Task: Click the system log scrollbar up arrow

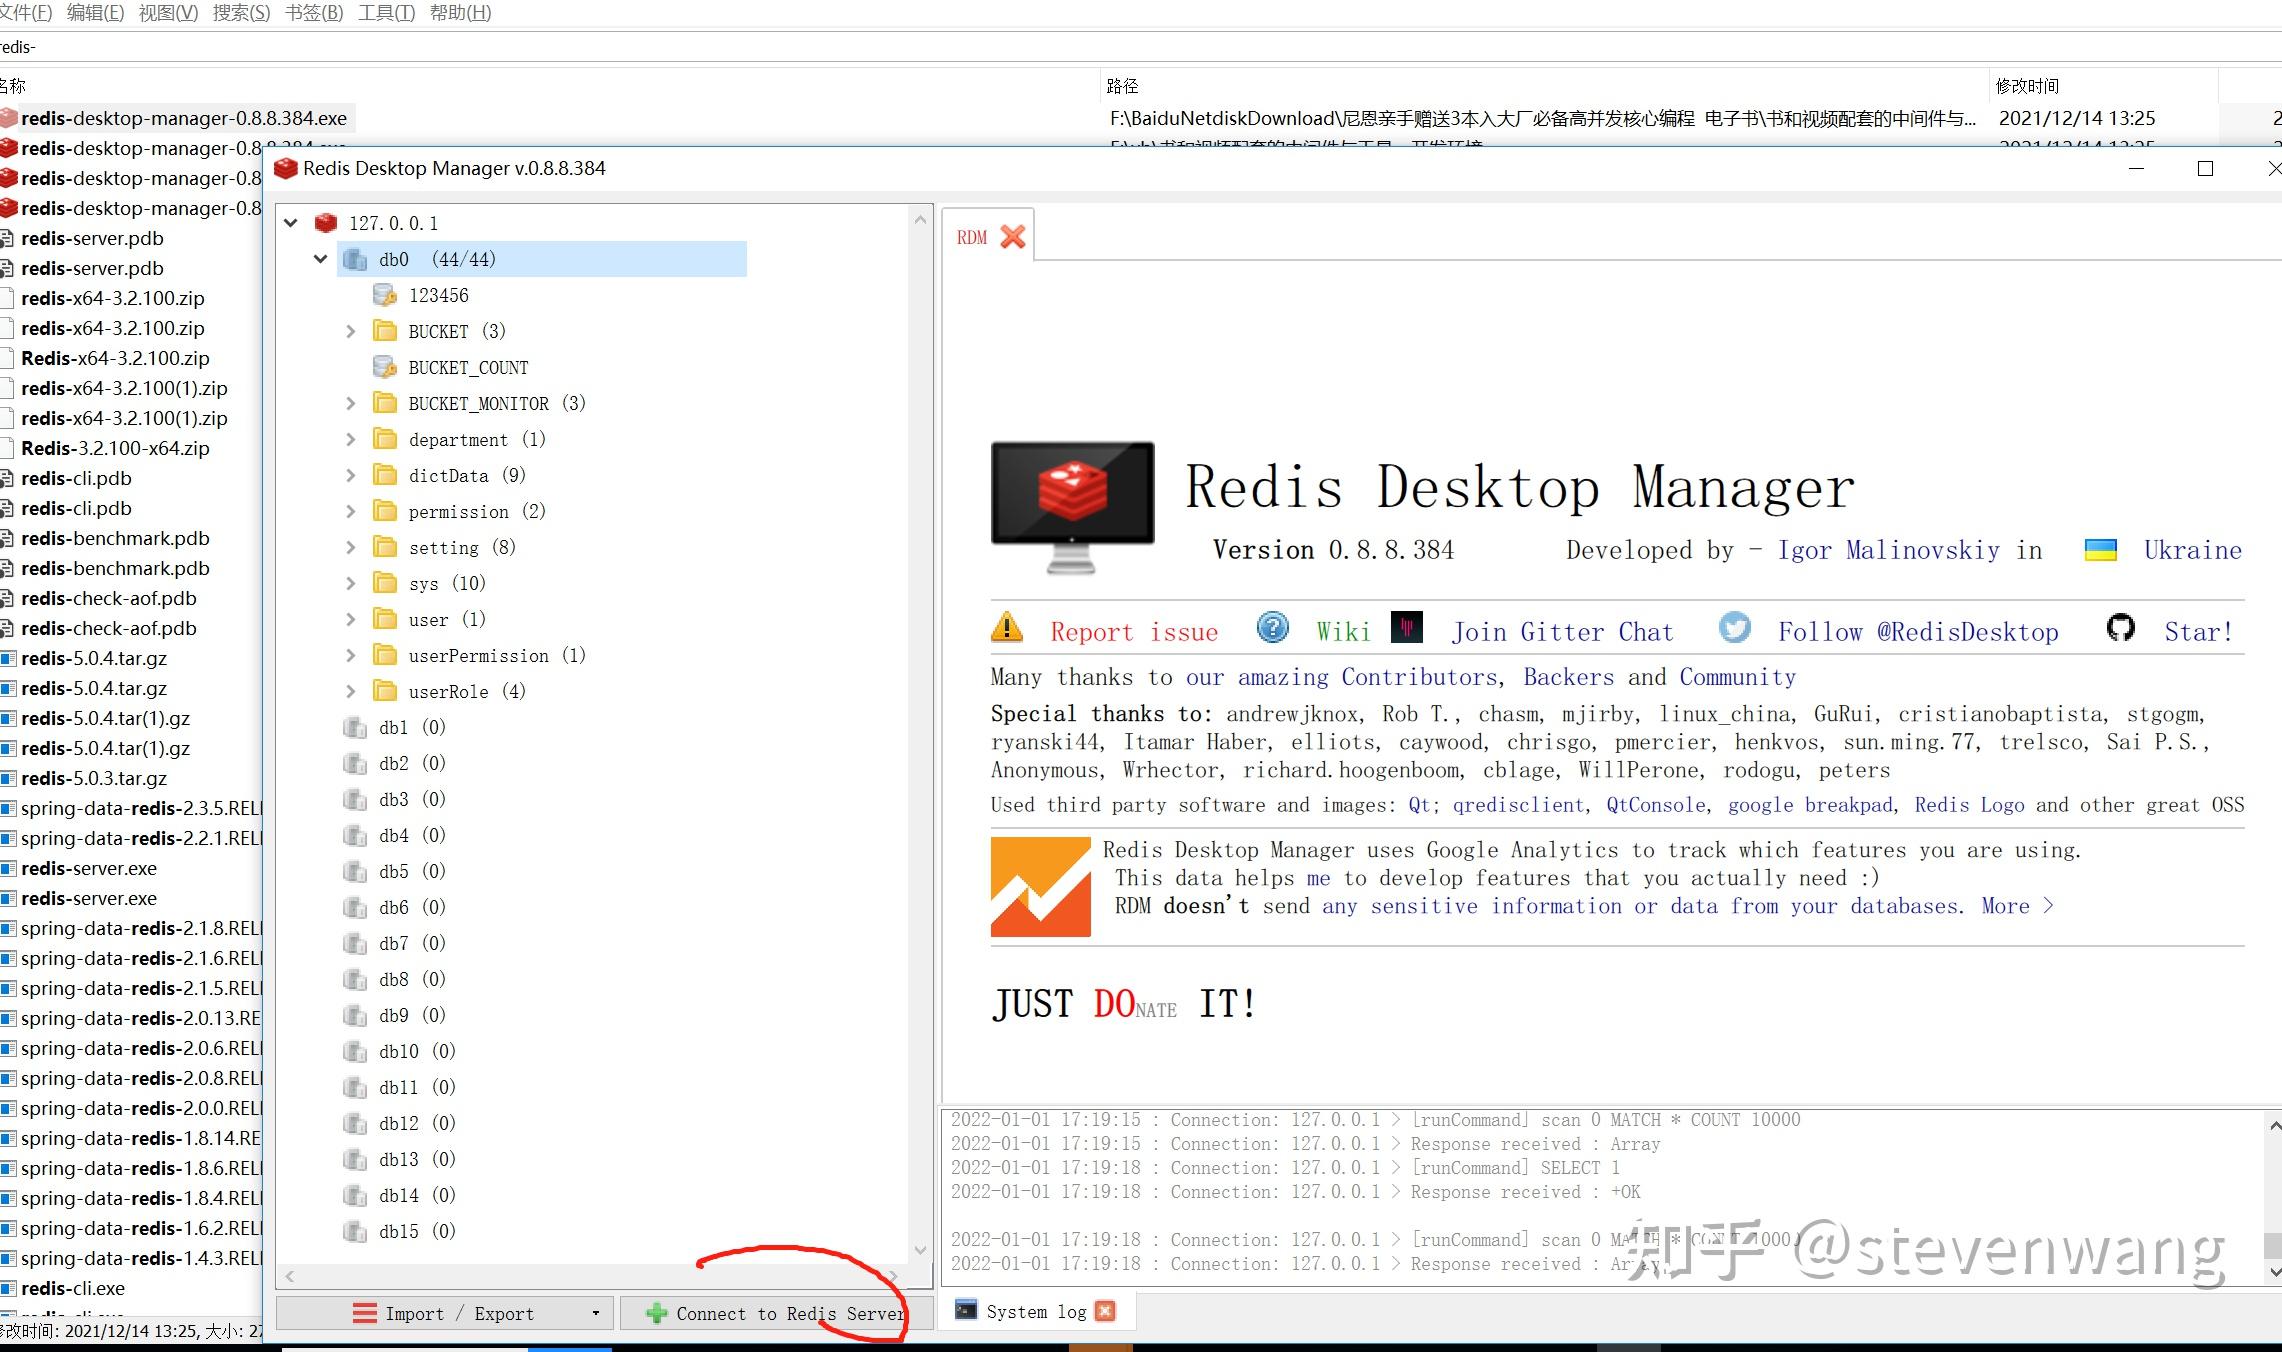Action: pos(2273,1125)
